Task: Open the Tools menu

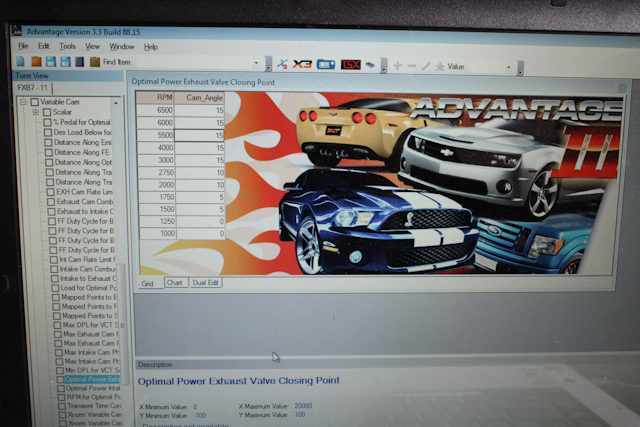Action: click(67, 47)
